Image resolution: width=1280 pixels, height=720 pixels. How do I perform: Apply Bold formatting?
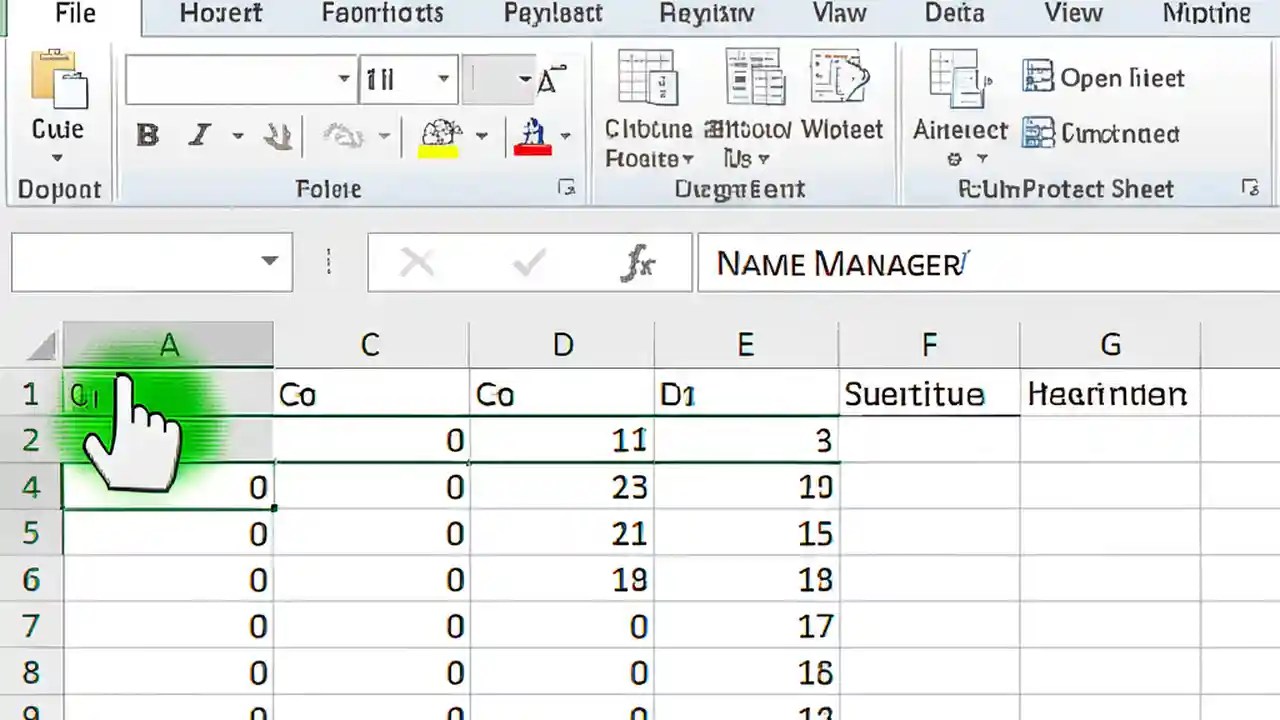(x=146, y=135)
